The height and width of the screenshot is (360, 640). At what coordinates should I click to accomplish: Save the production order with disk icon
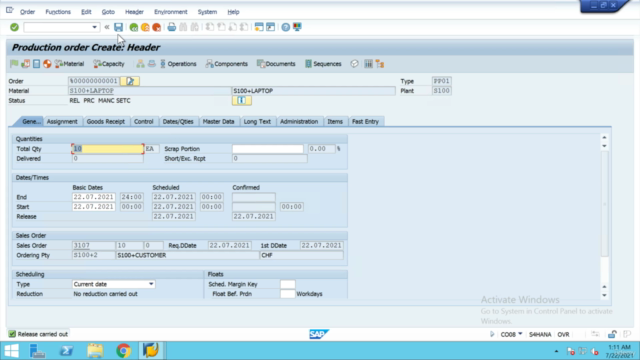[118, 27]
